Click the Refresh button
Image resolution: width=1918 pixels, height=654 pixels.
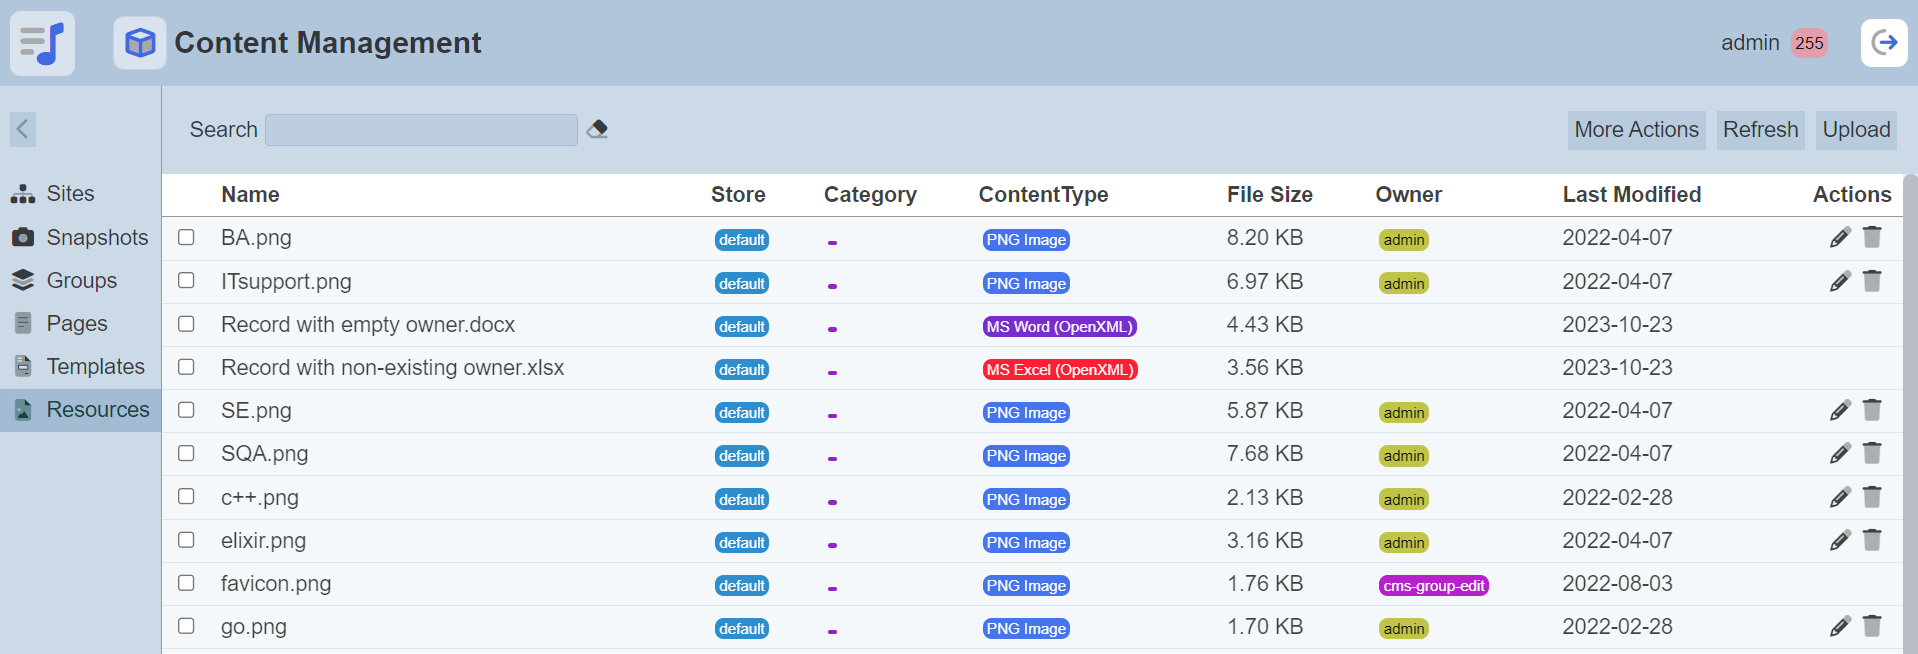[1759, 130]
